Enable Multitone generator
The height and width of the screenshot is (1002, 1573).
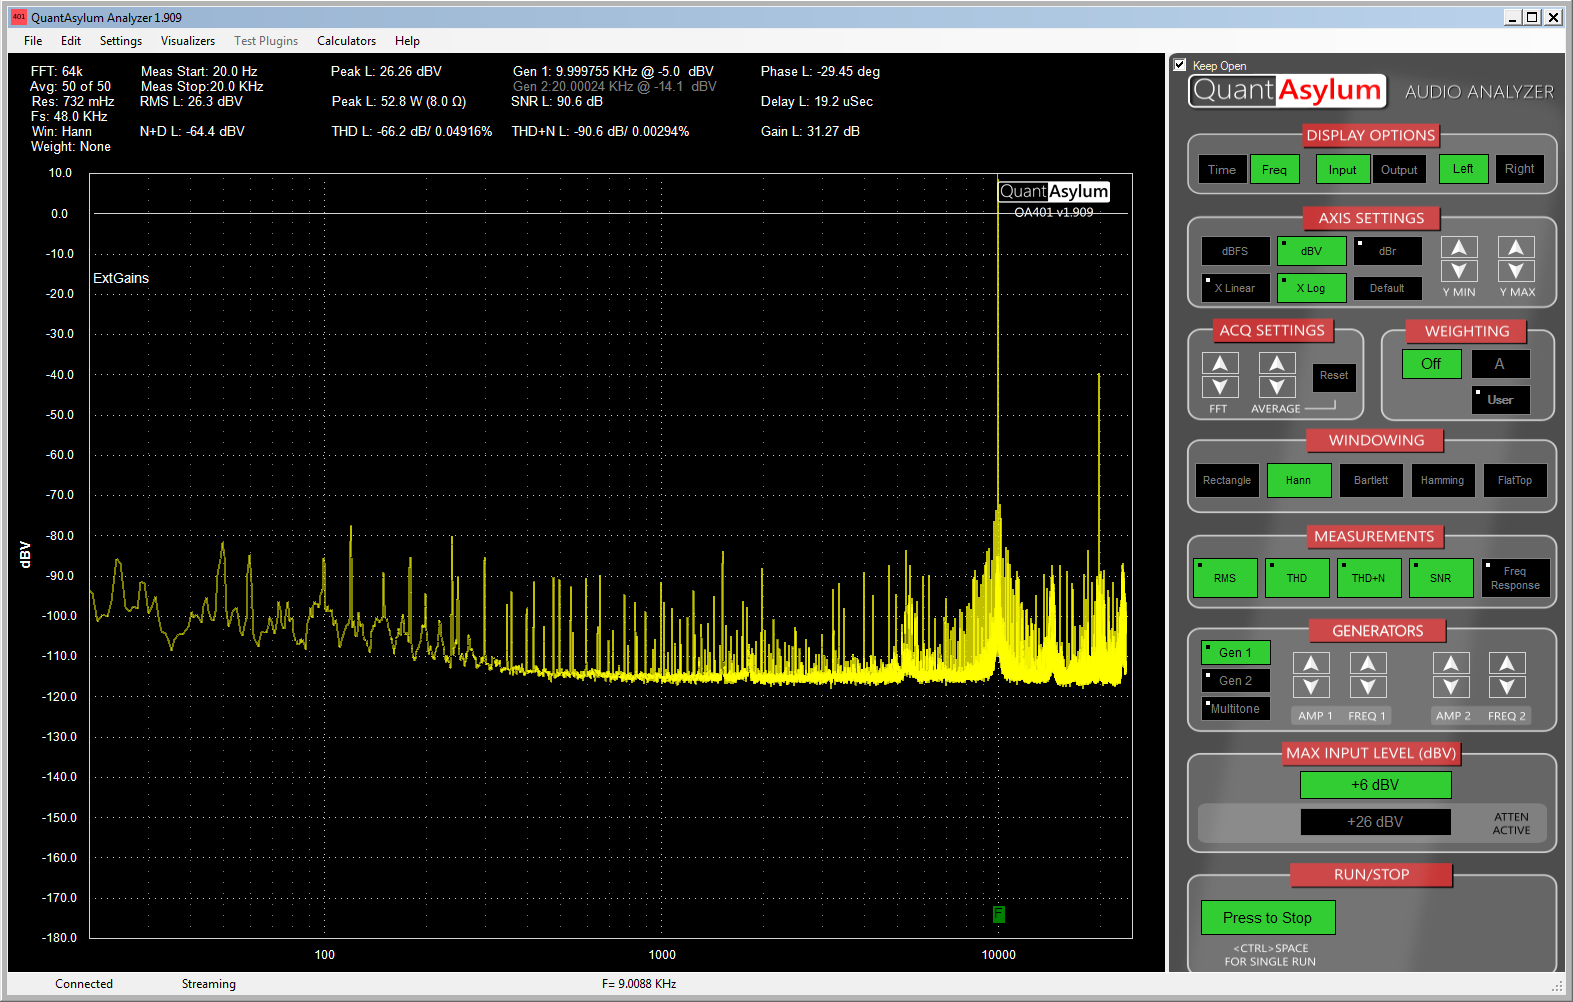pos(1236,709)
